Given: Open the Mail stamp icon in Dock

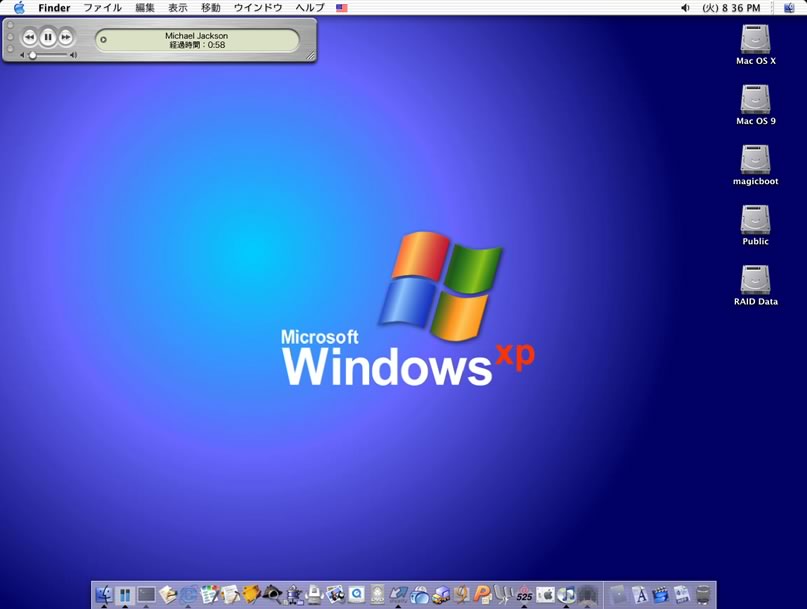Looking at the screenshot, I should [167, 595].
